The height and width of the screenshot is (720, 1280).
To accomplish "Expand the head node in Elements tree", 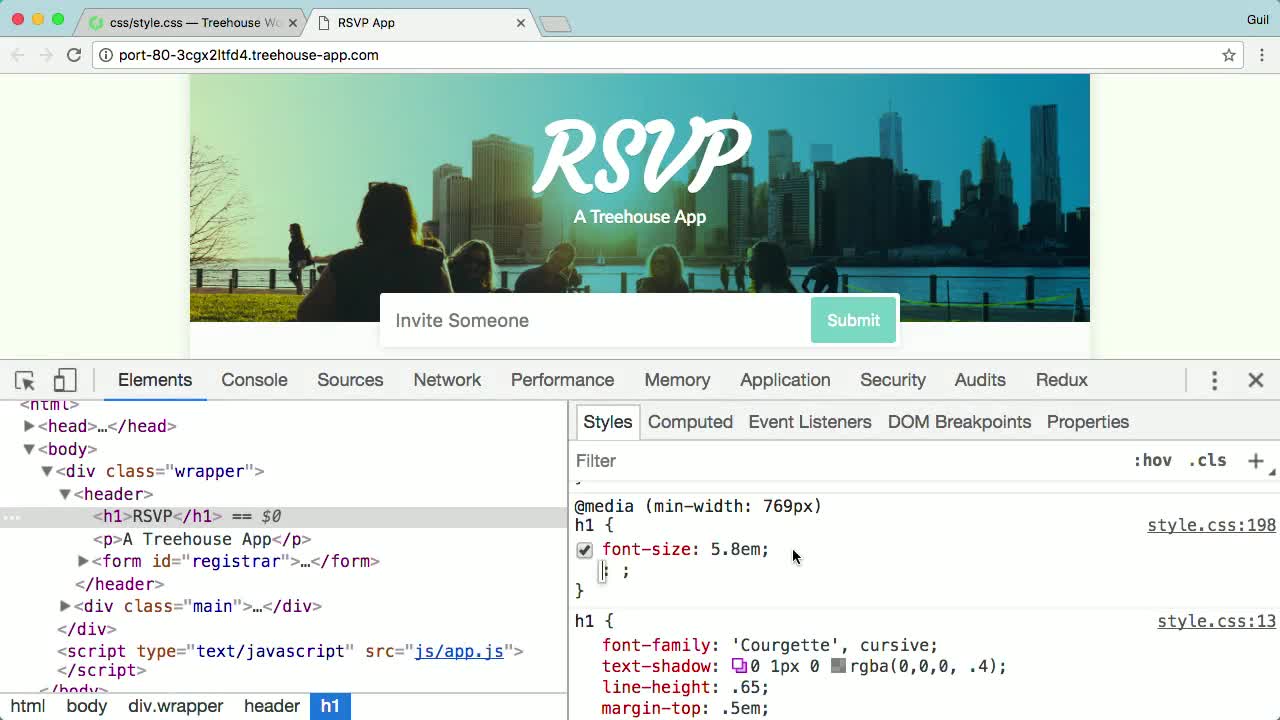I will [x=29, y=425].
